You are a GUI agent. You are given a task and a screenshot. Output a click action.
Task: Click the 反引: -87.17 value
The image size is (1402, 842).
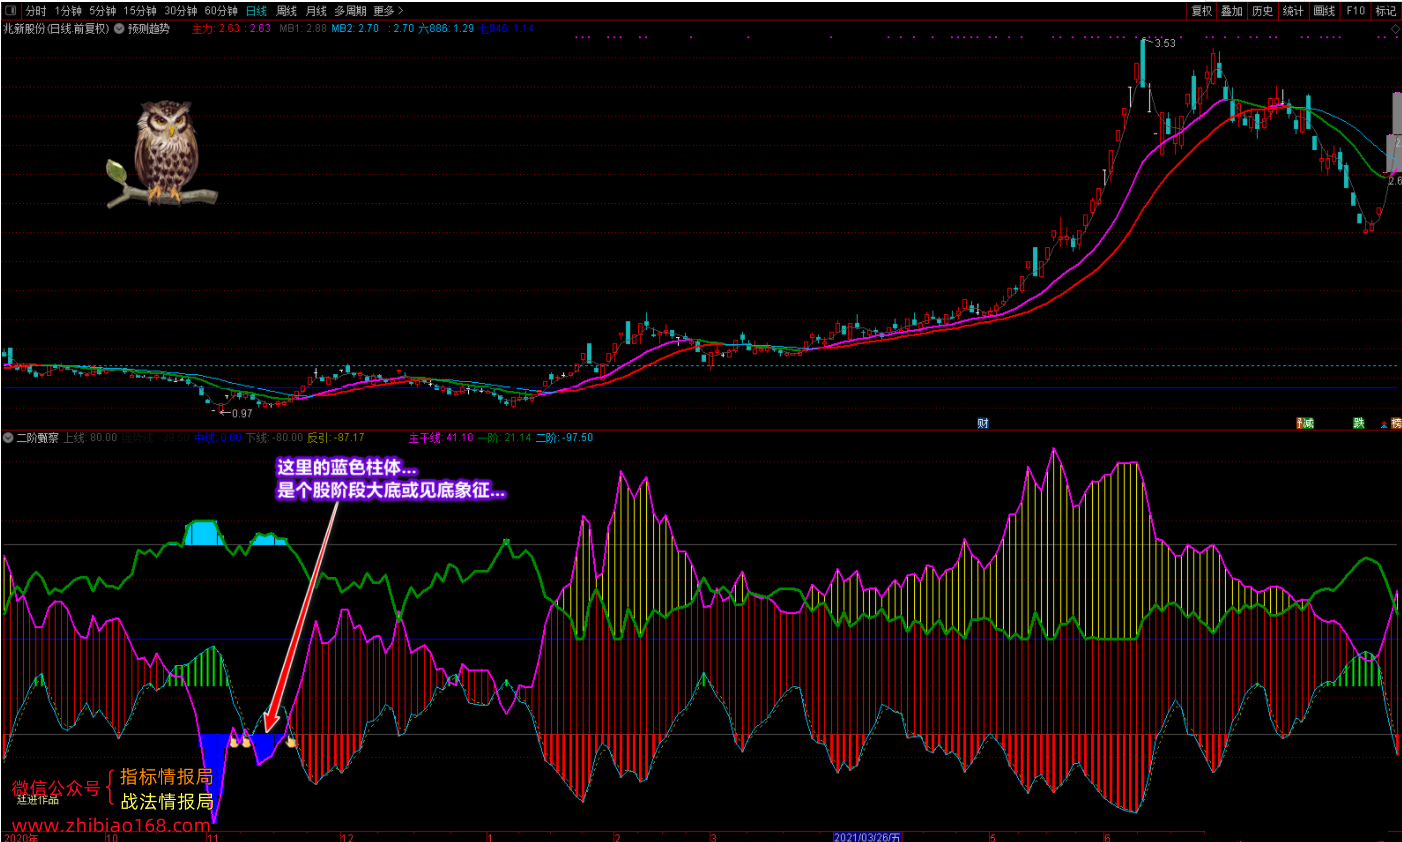(x=336, y=438)
